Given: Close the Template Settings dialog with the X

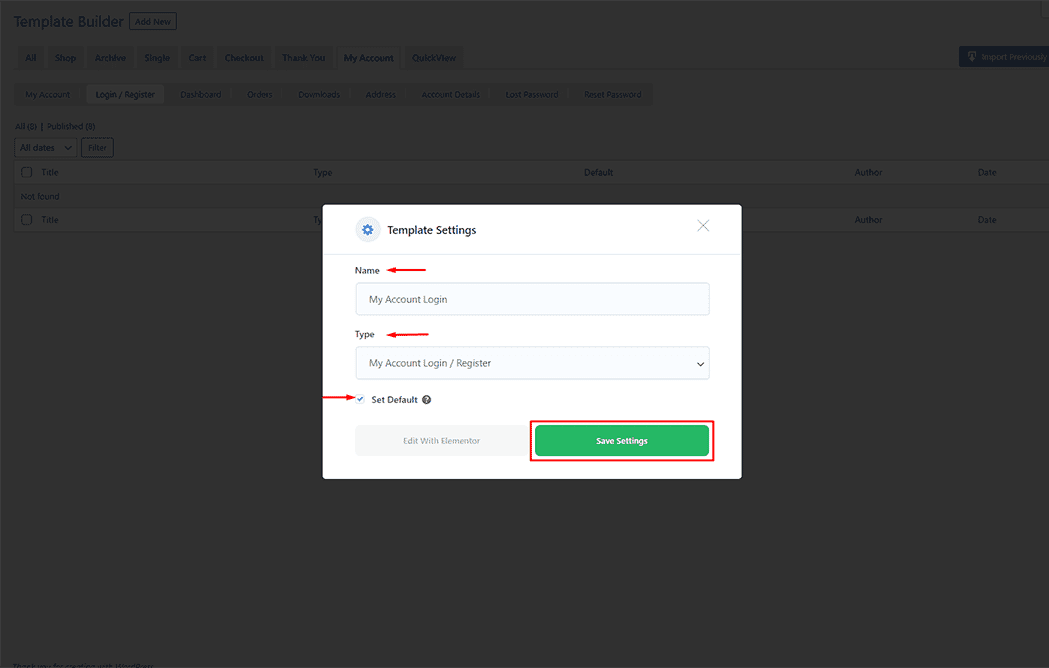Looking at the screenshot, I should click(x=703, y=226).
